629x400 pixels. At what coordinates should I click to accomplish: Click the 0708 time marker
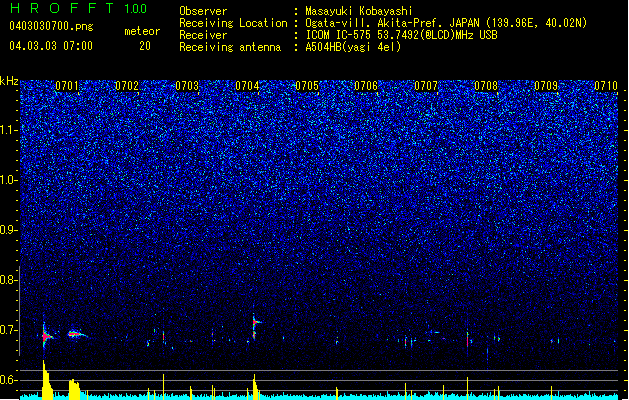pos(486,86)
